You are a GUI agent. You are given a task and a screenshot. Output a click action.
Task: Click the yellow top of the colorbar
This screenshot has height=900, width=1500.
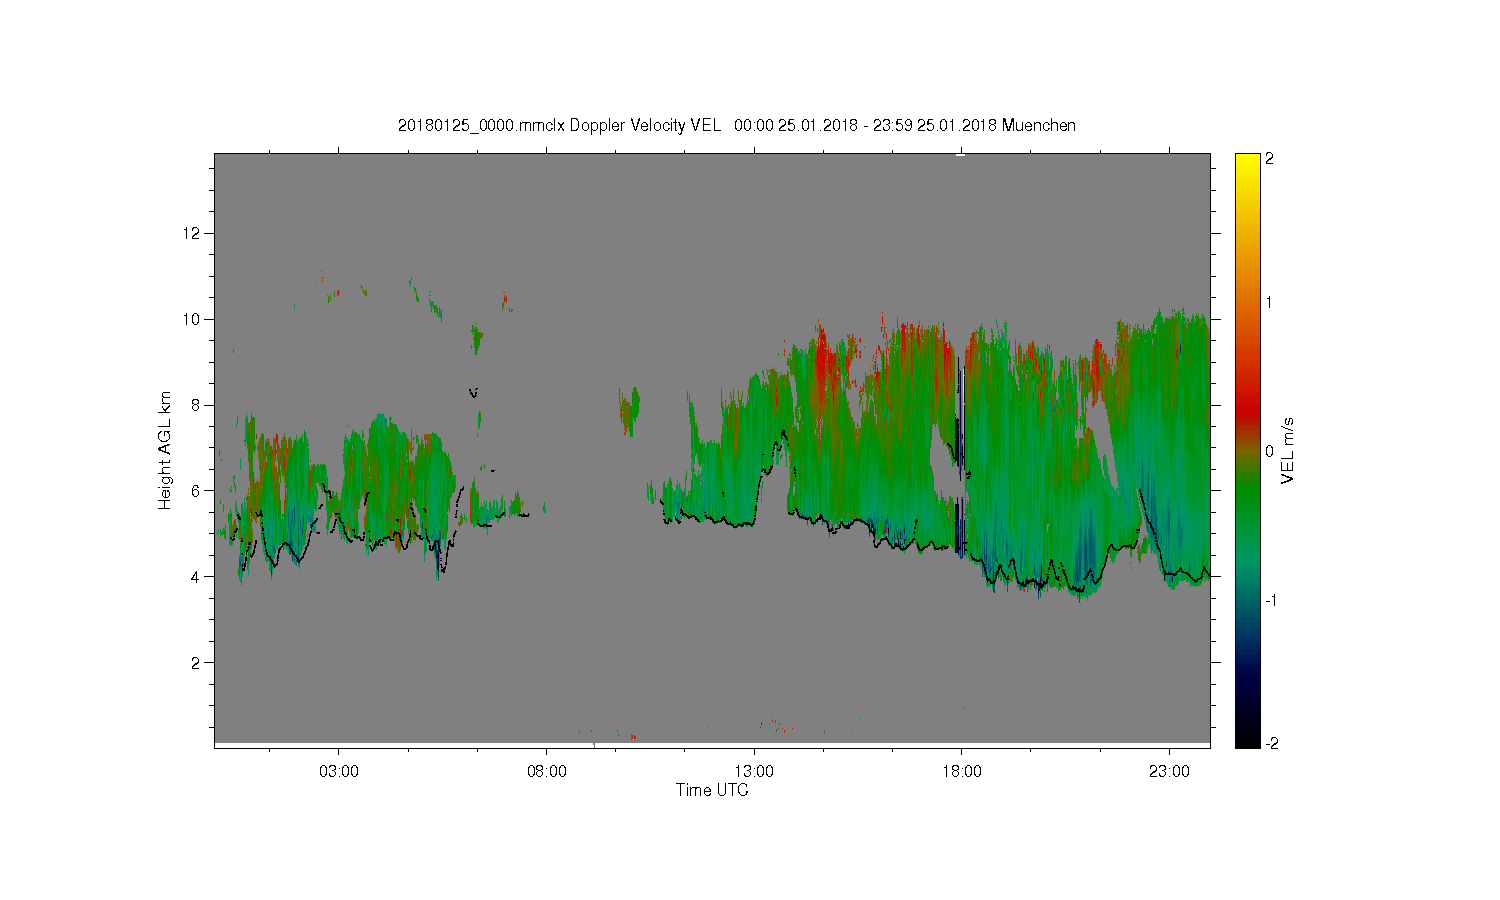coord(1247,165)
